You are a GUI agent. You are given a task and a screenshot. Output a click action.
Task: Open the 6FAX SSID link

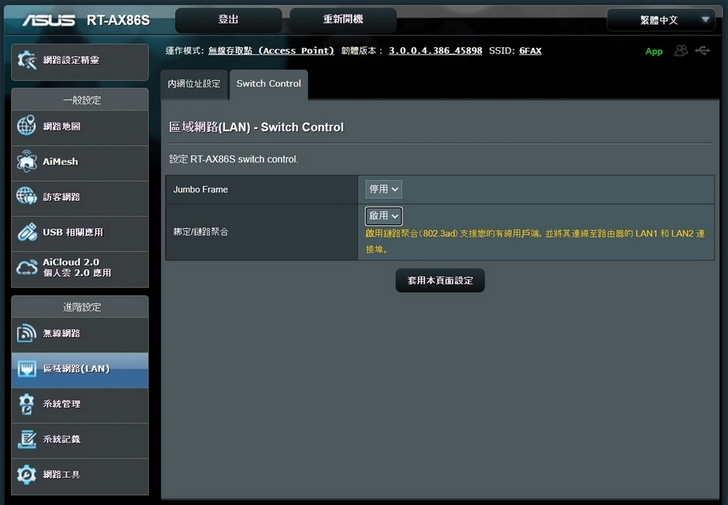[x=530, y=50]
